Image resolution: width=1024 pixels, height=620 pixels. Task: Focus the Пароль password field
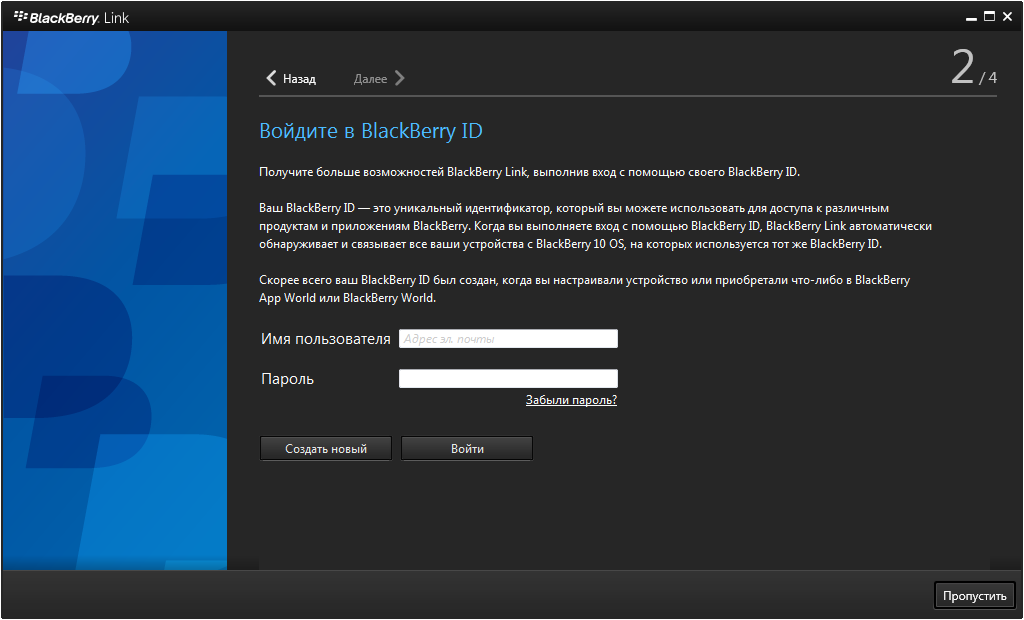508,378
